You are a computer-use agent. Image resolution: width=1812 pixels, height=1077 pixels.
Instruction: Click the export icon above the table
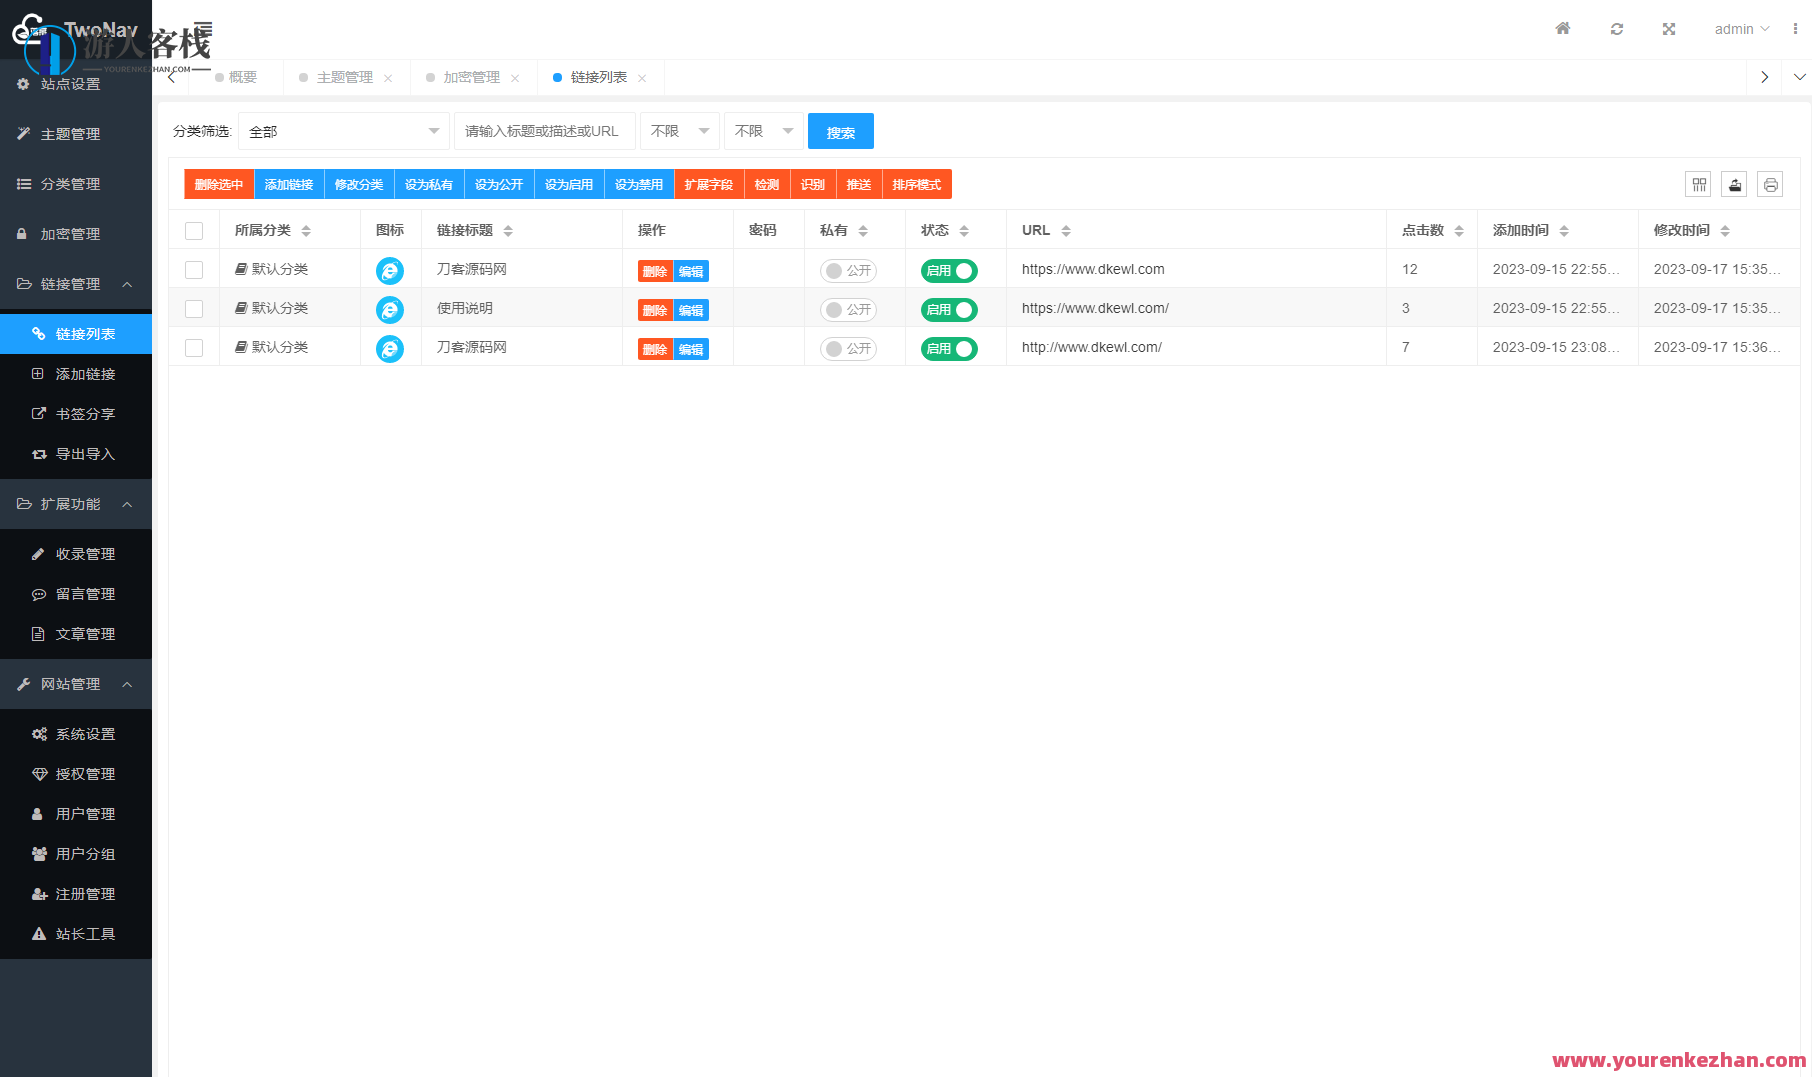tap(1734, 184)
